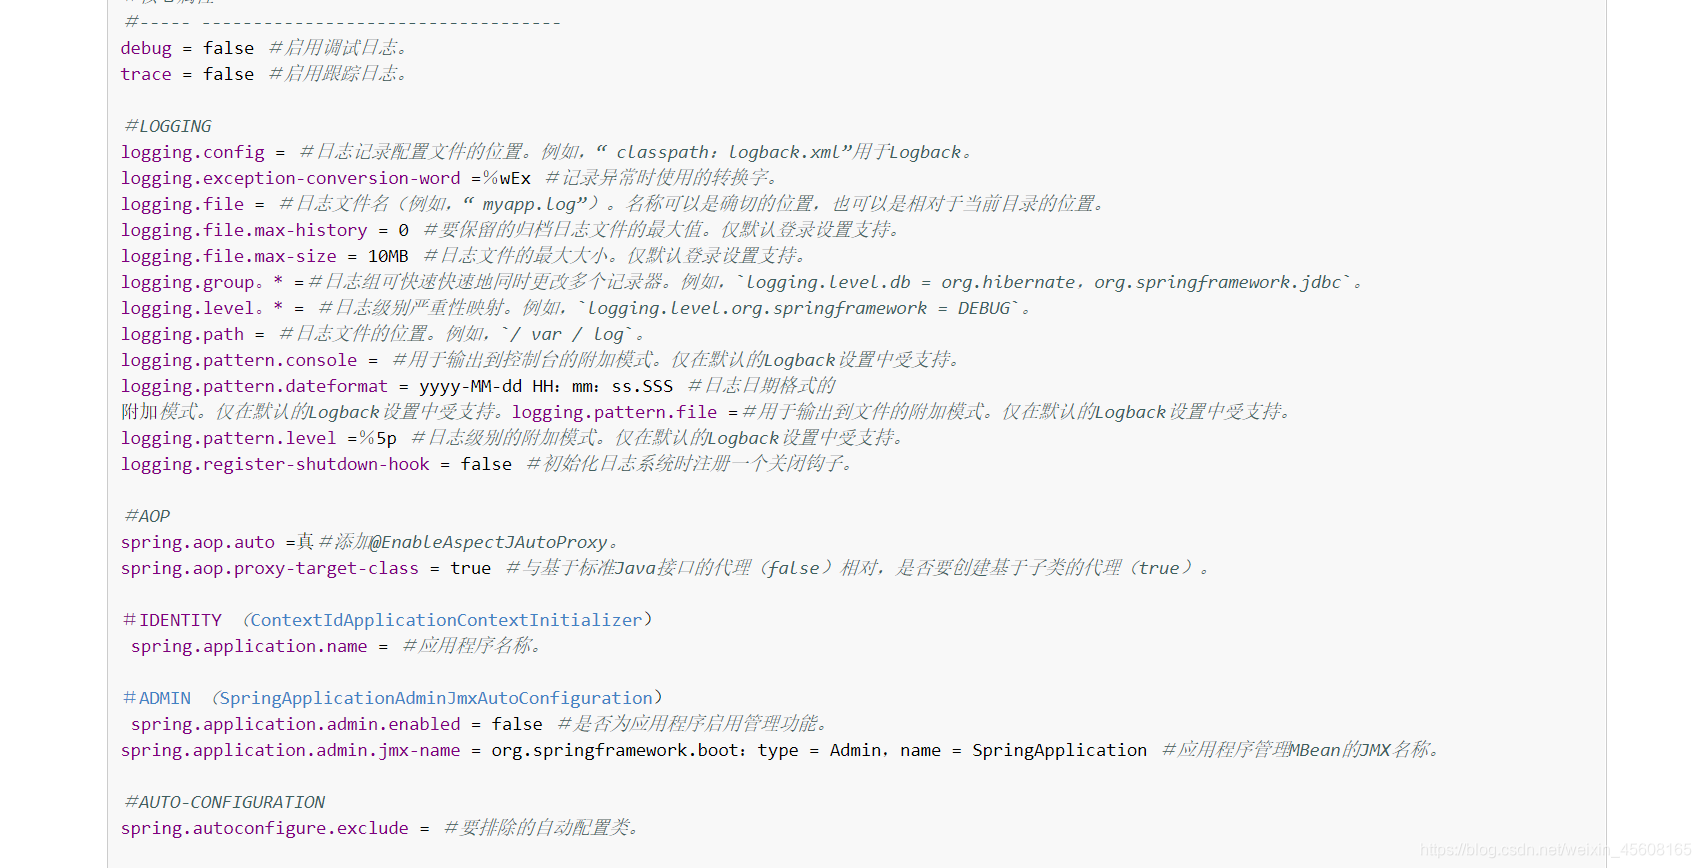1701x868 pixels.
Task: Click the debug property line
Action: point(264,48)
